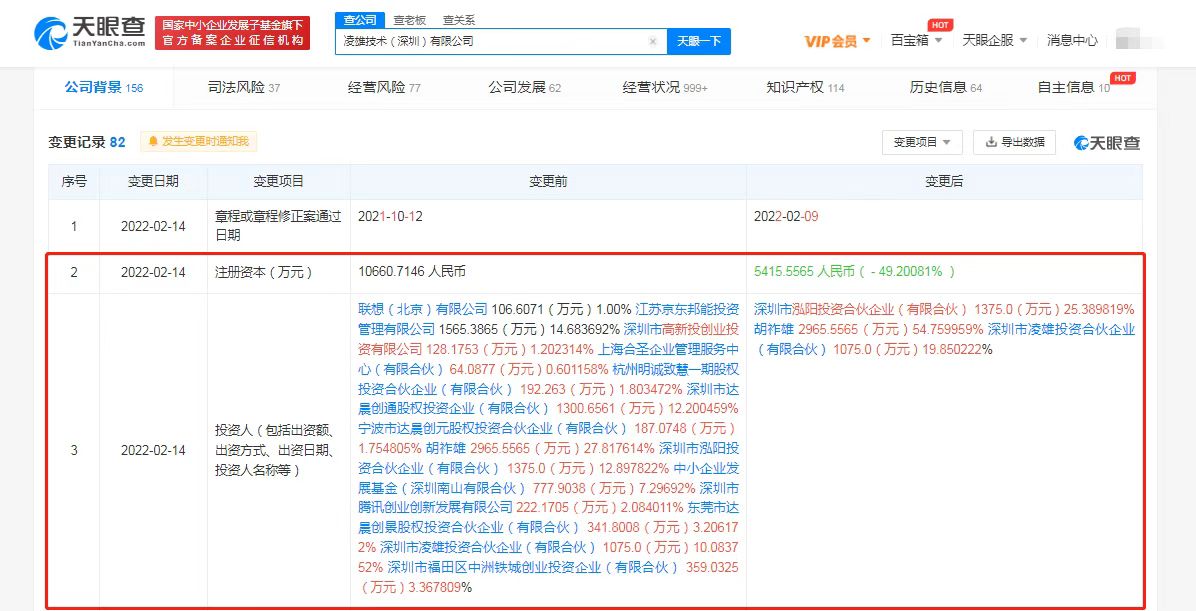Viewport: 1196px width, 611px height.
Task: Click the bell change-notification button
Action: (197, 142)
